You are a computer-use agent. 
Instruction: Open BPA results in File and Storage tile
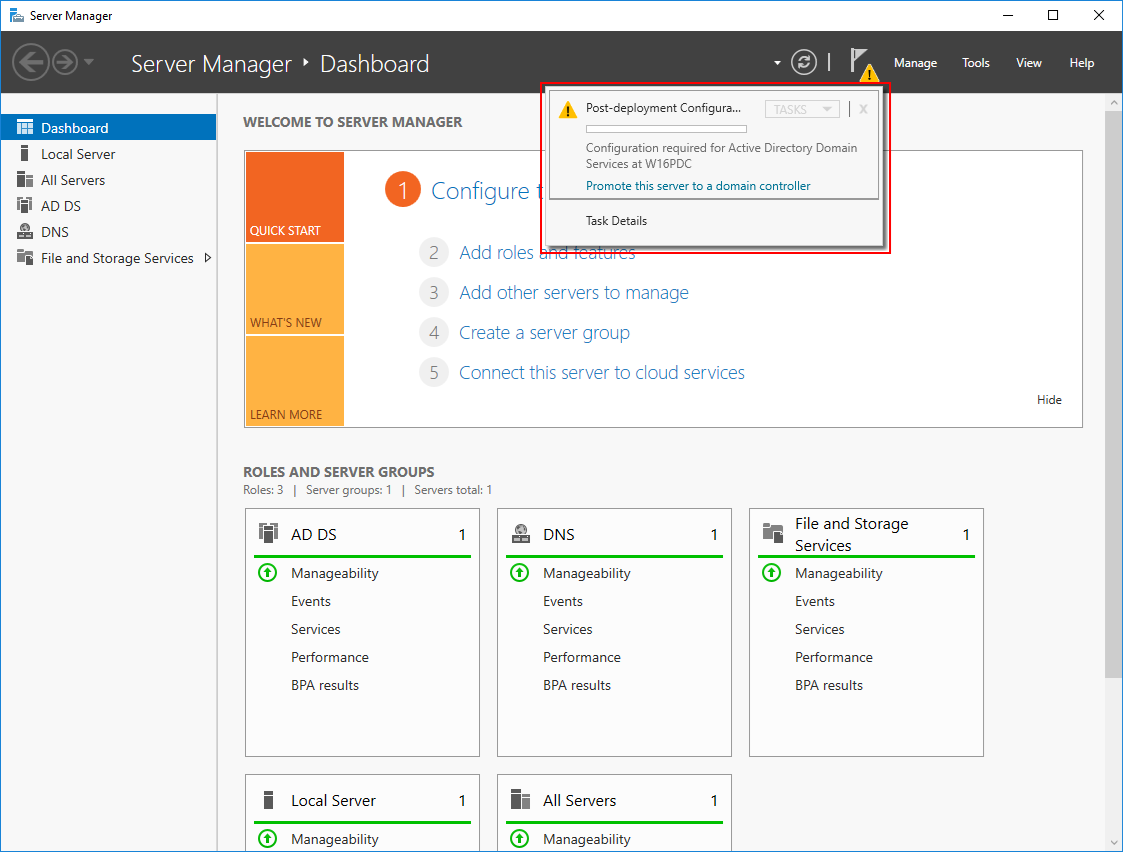[x=829, y=685]
